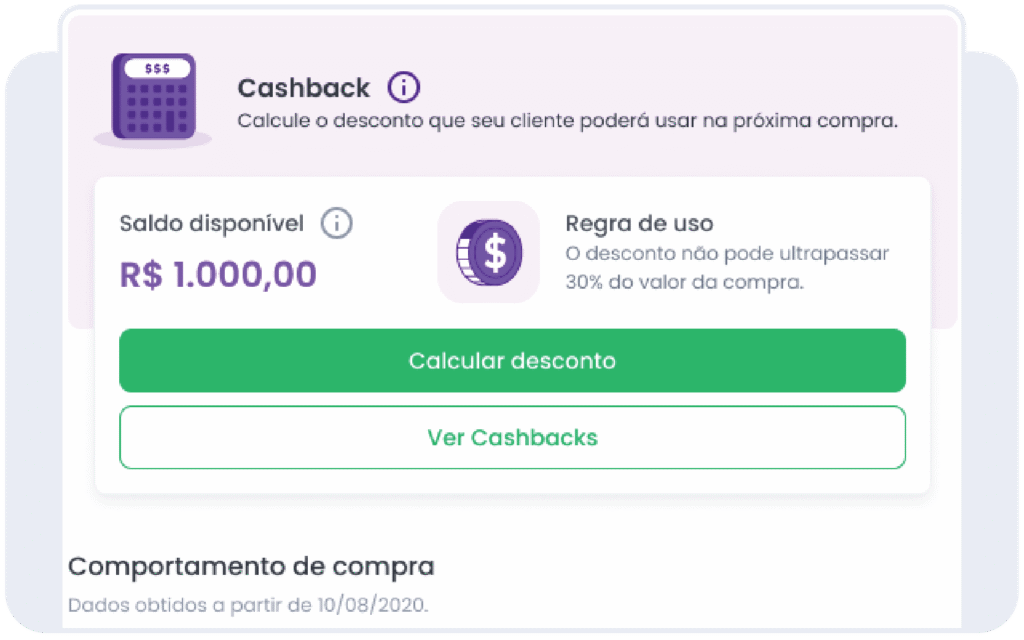Click the Calcule o desconto description line
This screenshot has width=1024, height=640.
[x=568, y=121]
